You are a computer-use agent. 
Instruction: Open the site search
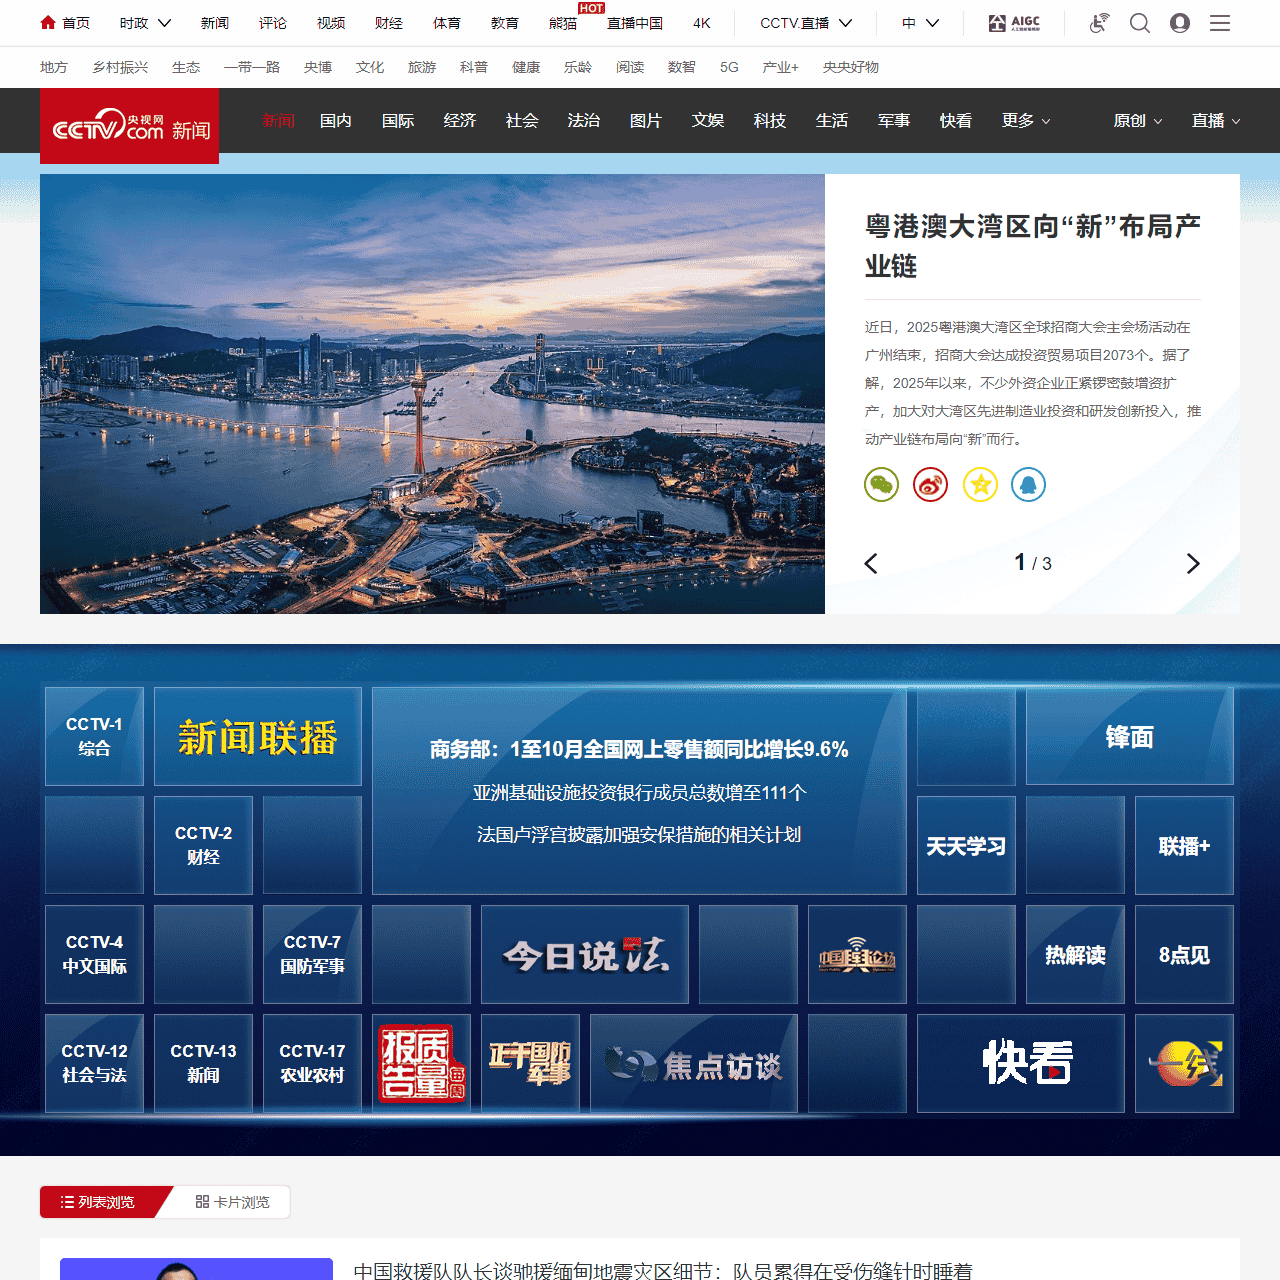pos(1139,22)
